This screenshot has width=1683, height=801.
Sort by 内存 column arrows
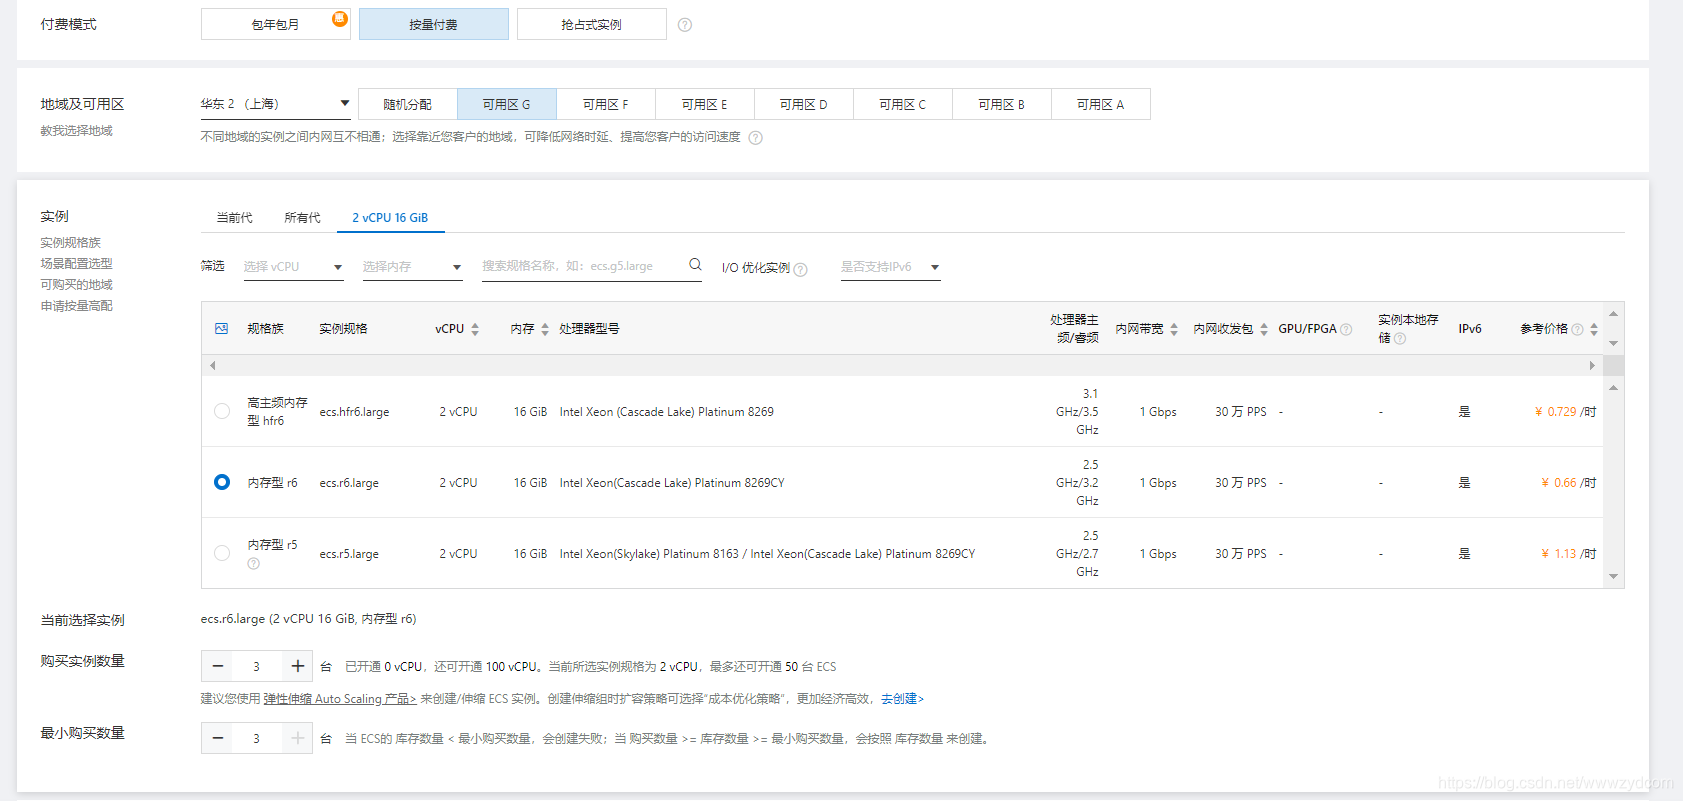(x=545, y=329)
